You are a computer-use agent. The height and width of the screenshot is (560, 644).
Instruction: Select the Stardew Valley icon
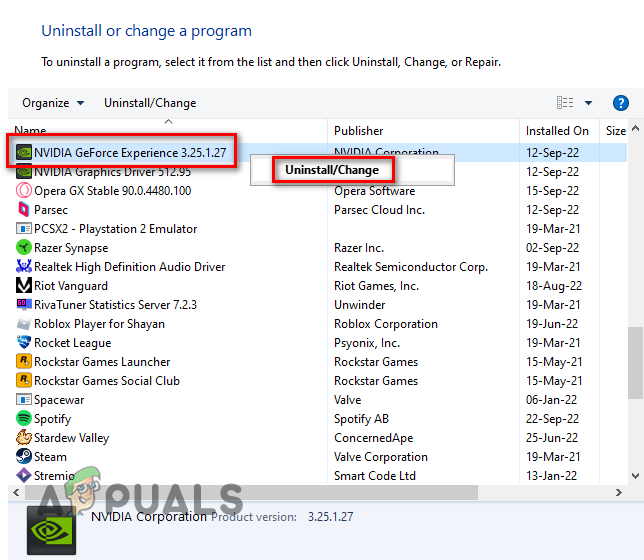24,438
